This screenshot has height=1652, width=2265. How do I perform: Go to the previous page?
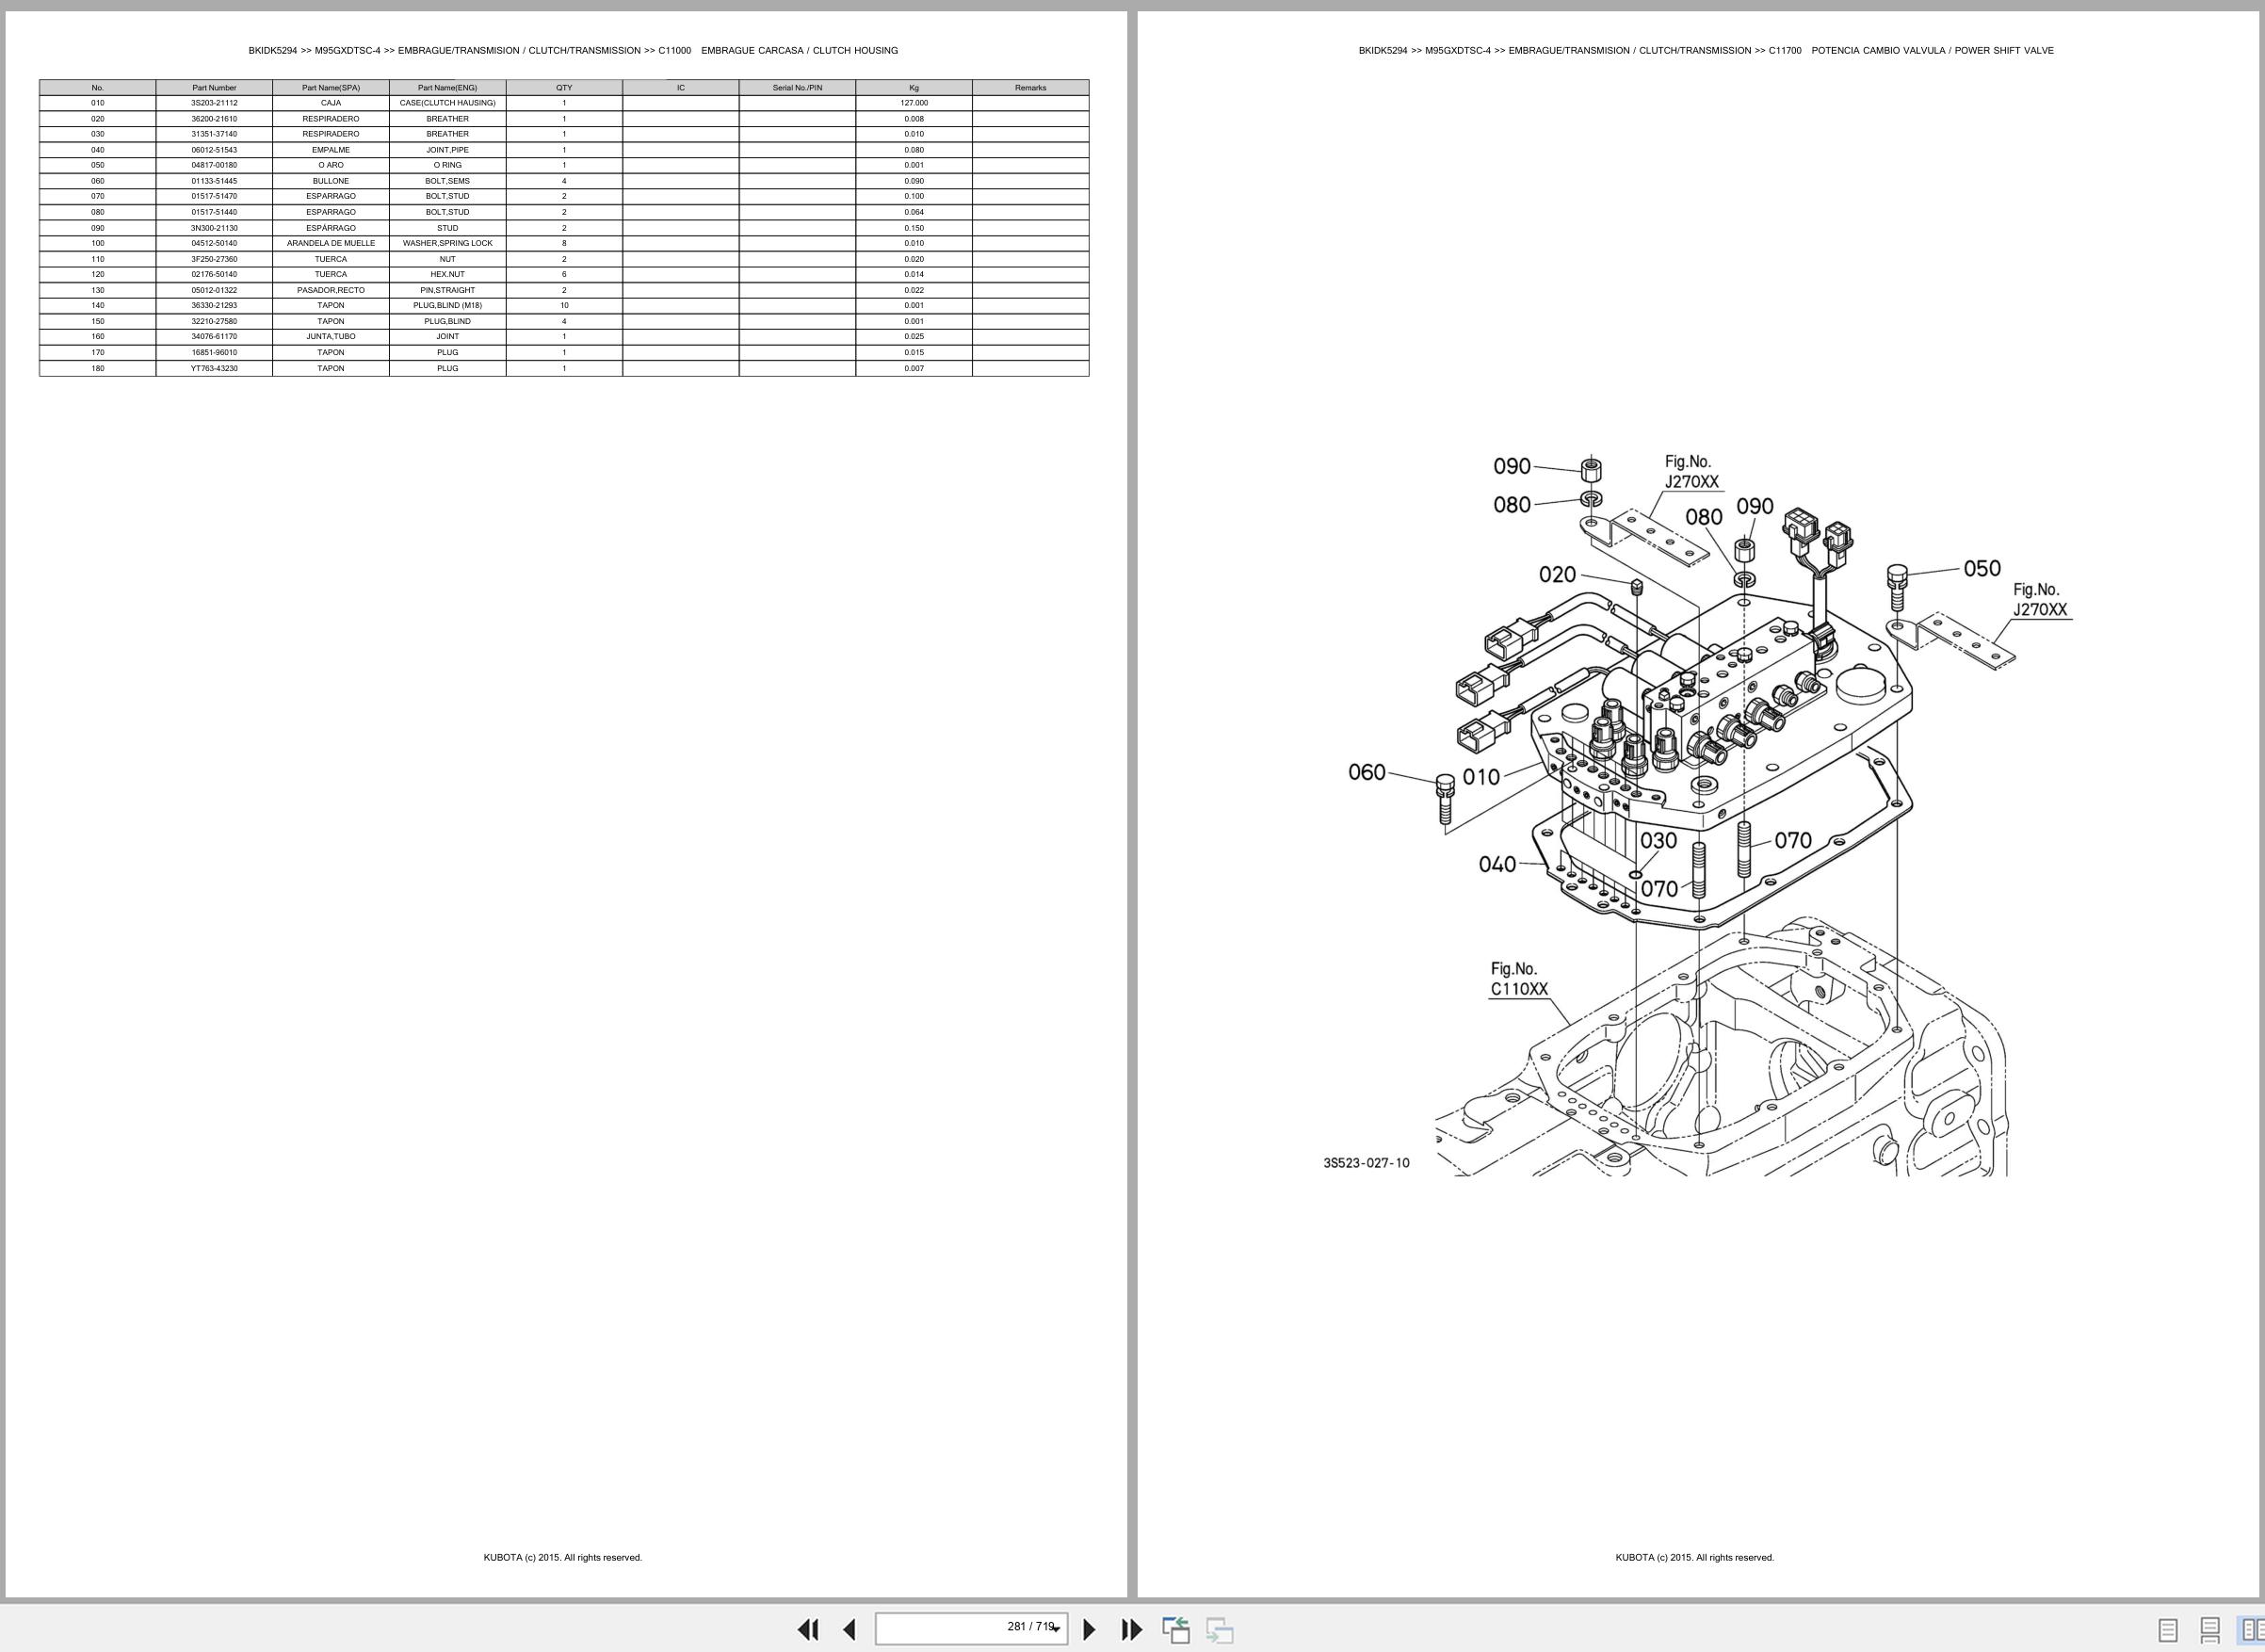(x=849, y=1629)
